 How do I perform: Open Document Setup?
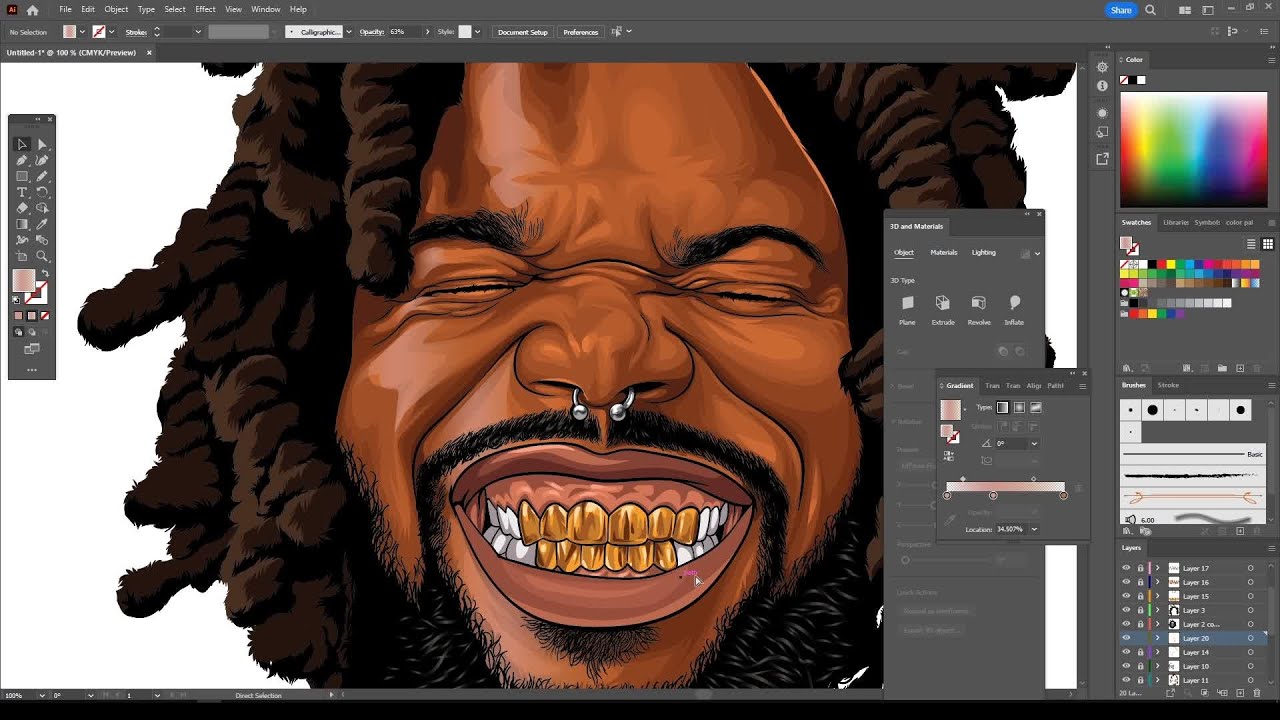click(523, 32)
